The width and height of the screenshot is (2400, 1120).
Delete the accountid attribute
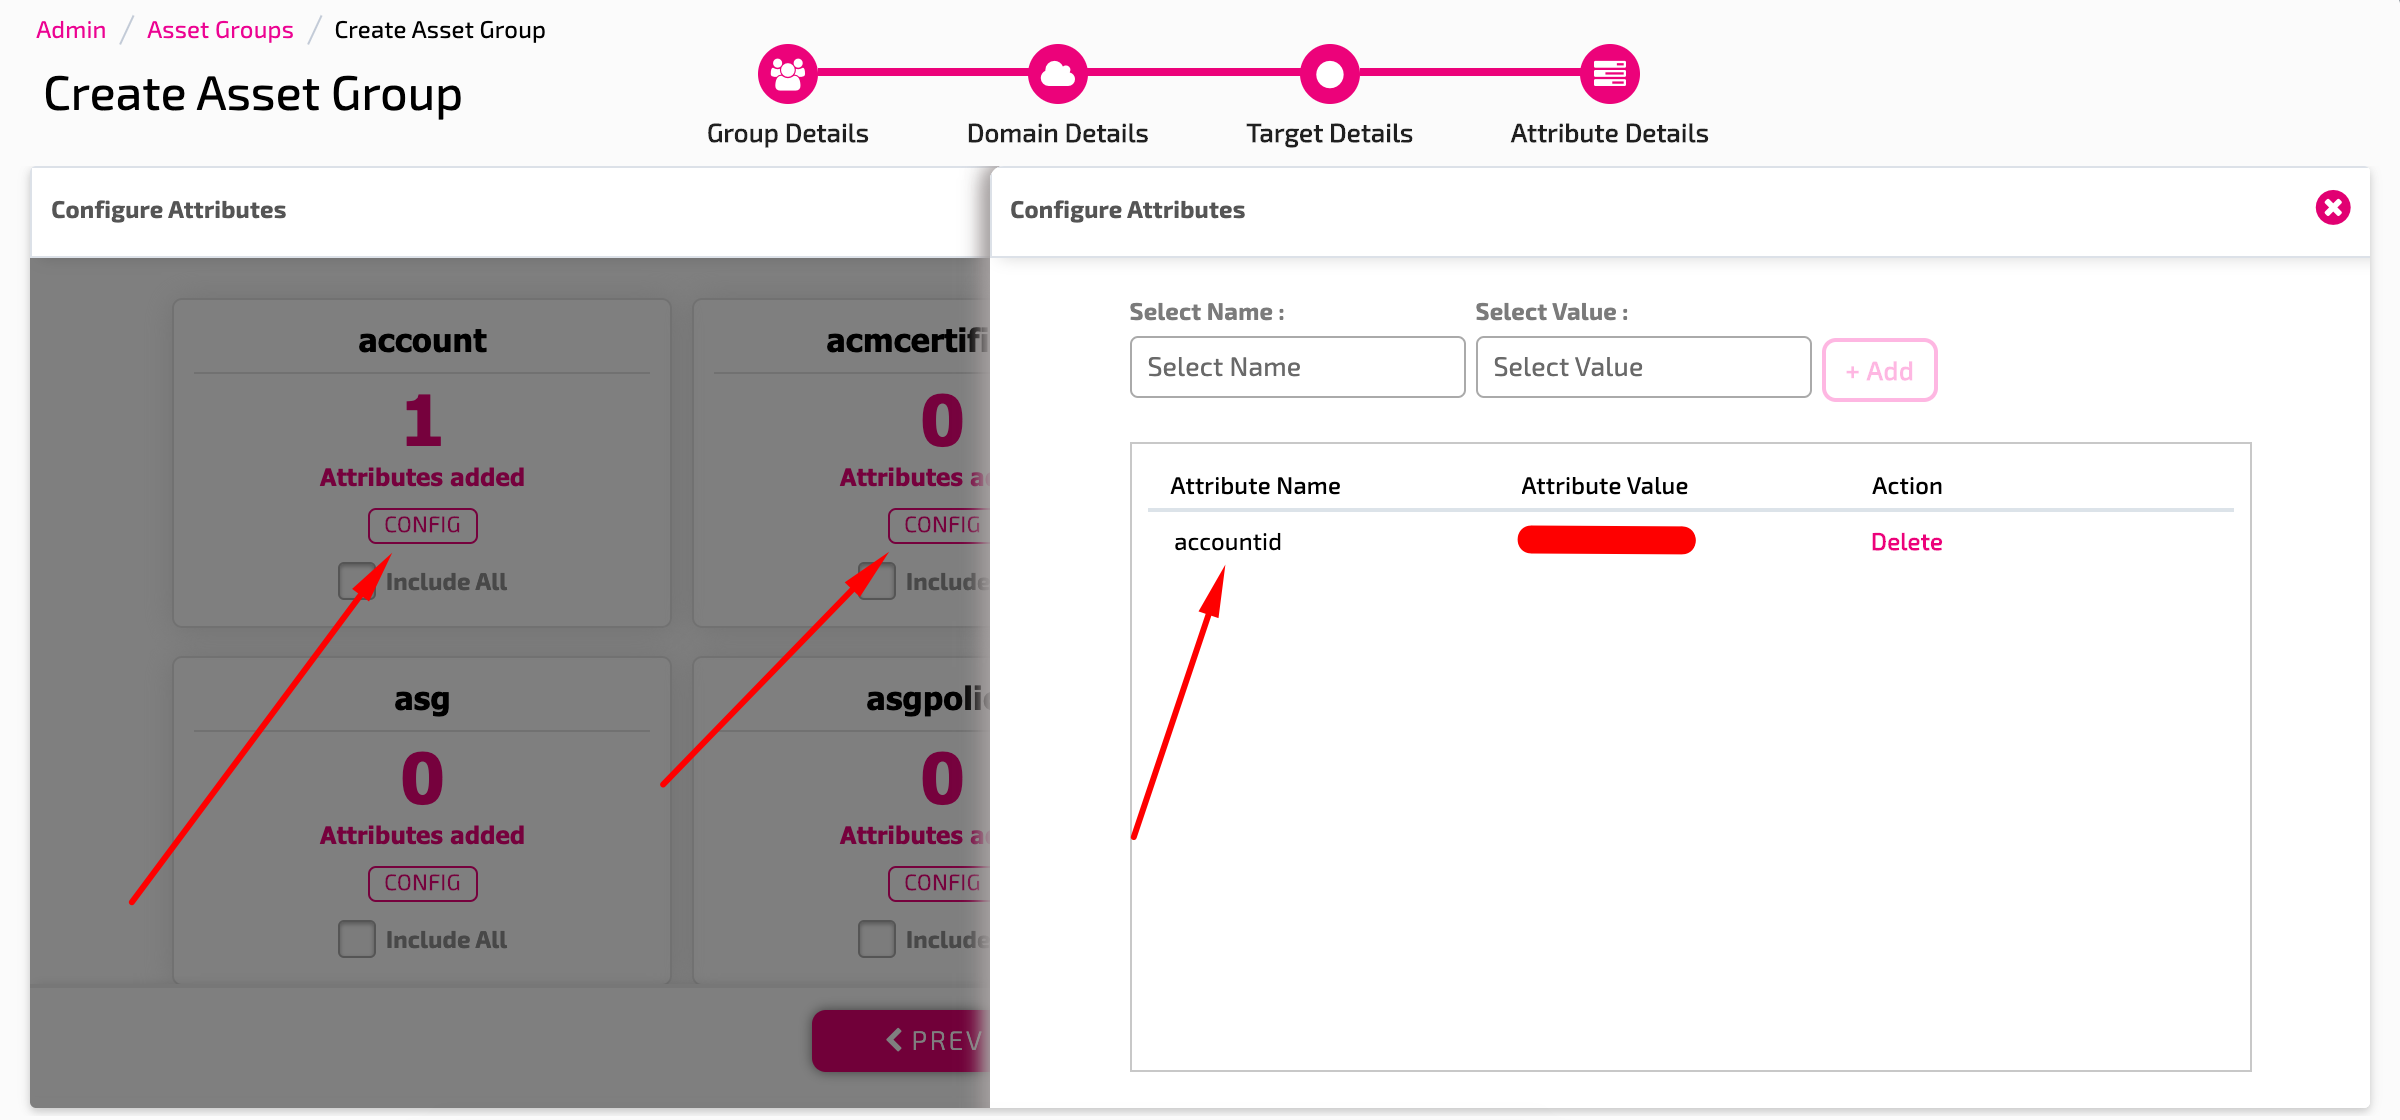pyautogui.click(x=1906, y=541)
